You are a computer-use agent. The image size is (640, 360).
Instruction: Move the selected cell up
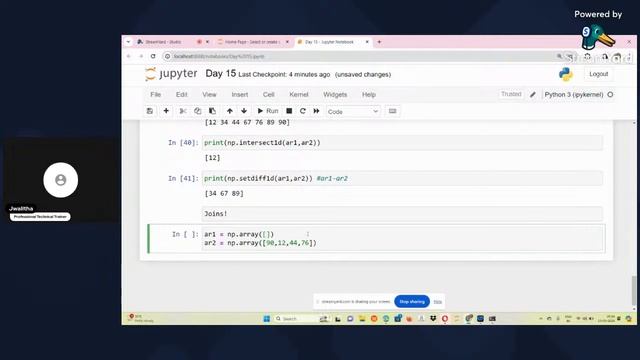[x=230, y=111]
